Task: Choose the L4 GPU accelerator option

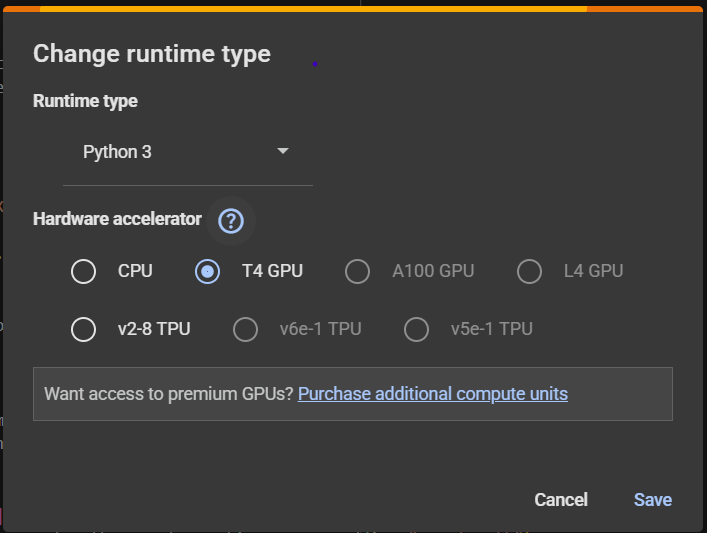Action: pyautogui.click(x=529, y=271)
